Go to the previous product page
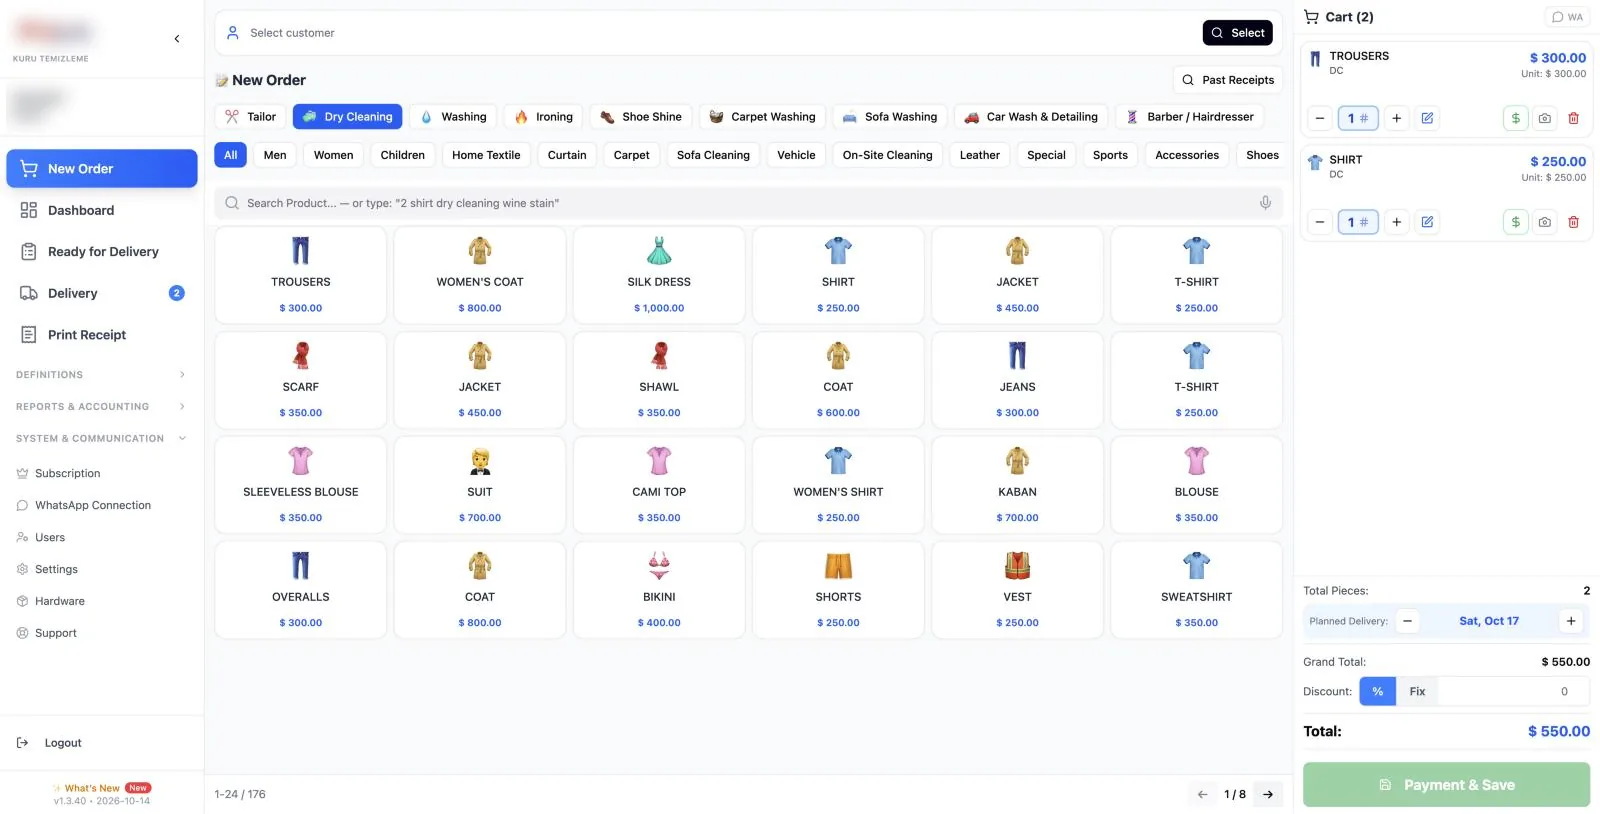This screenshot has width=1600, height=814. pos(1203,794)
